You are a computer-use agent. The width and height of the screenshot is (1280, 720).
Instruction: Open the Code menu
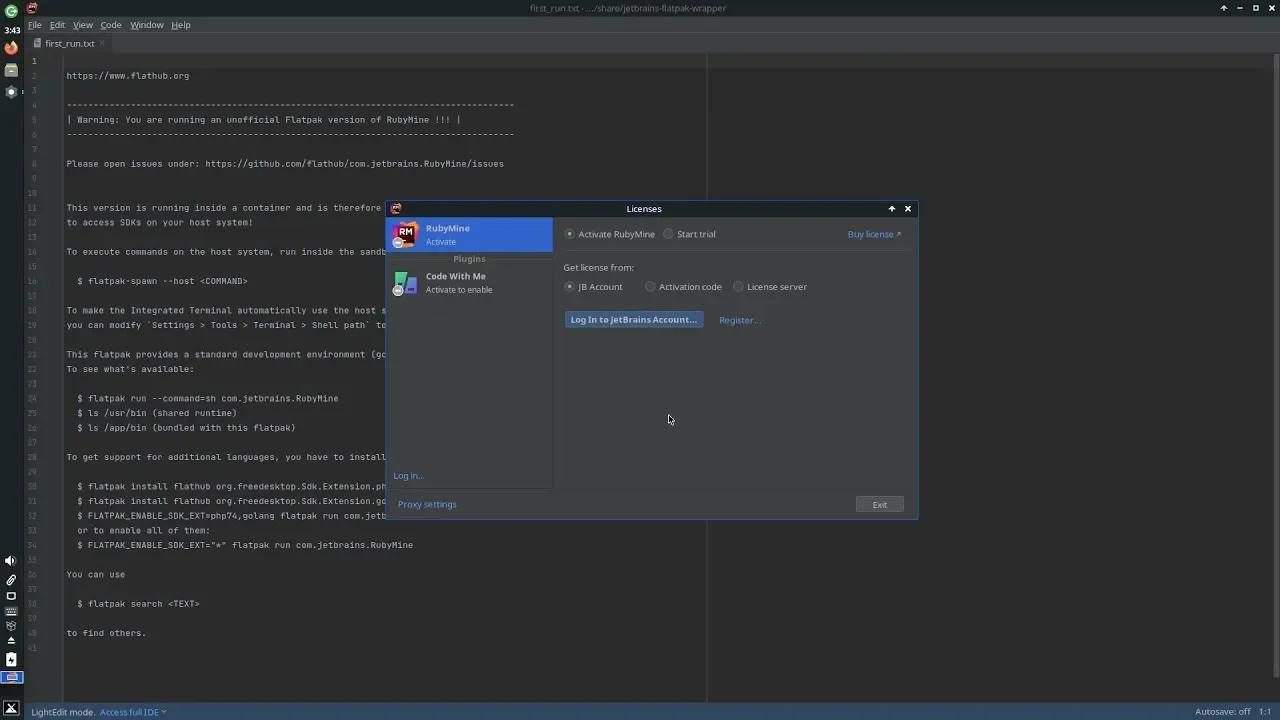coord(110,25)
